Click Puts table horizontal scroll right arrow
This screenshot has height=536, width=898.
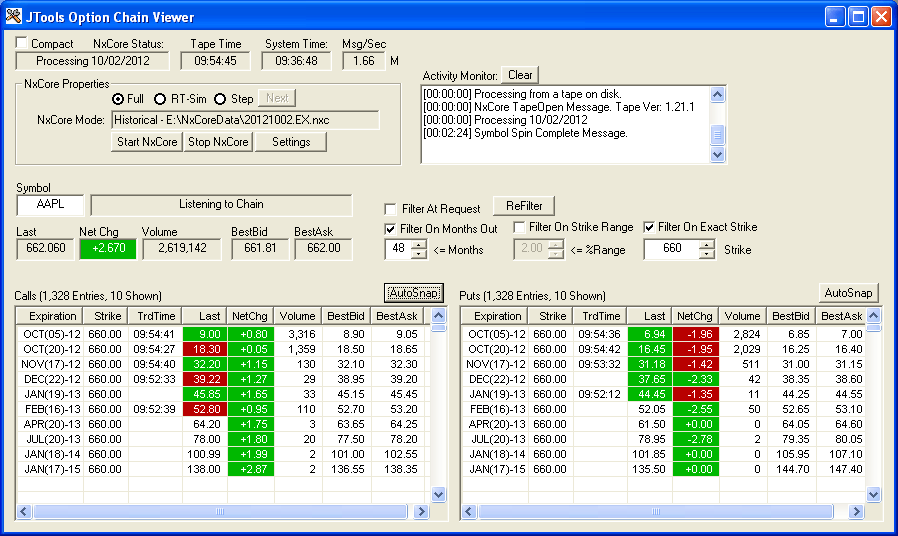(856, 511)
